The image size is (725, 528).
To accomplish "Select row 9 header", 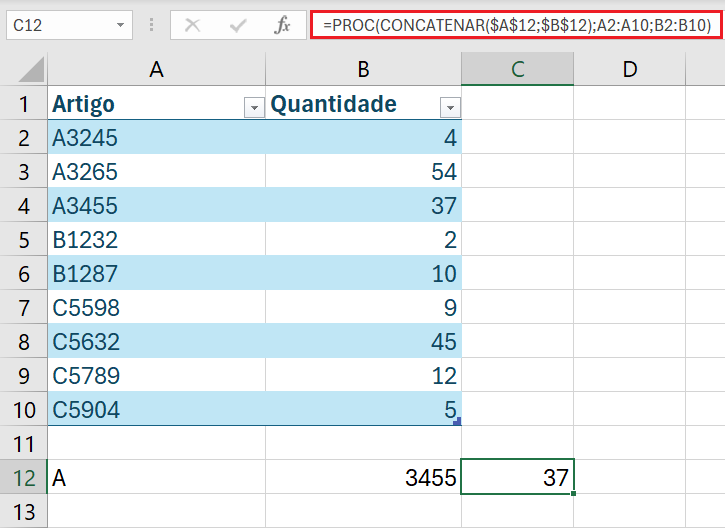I will click(24, 375).
